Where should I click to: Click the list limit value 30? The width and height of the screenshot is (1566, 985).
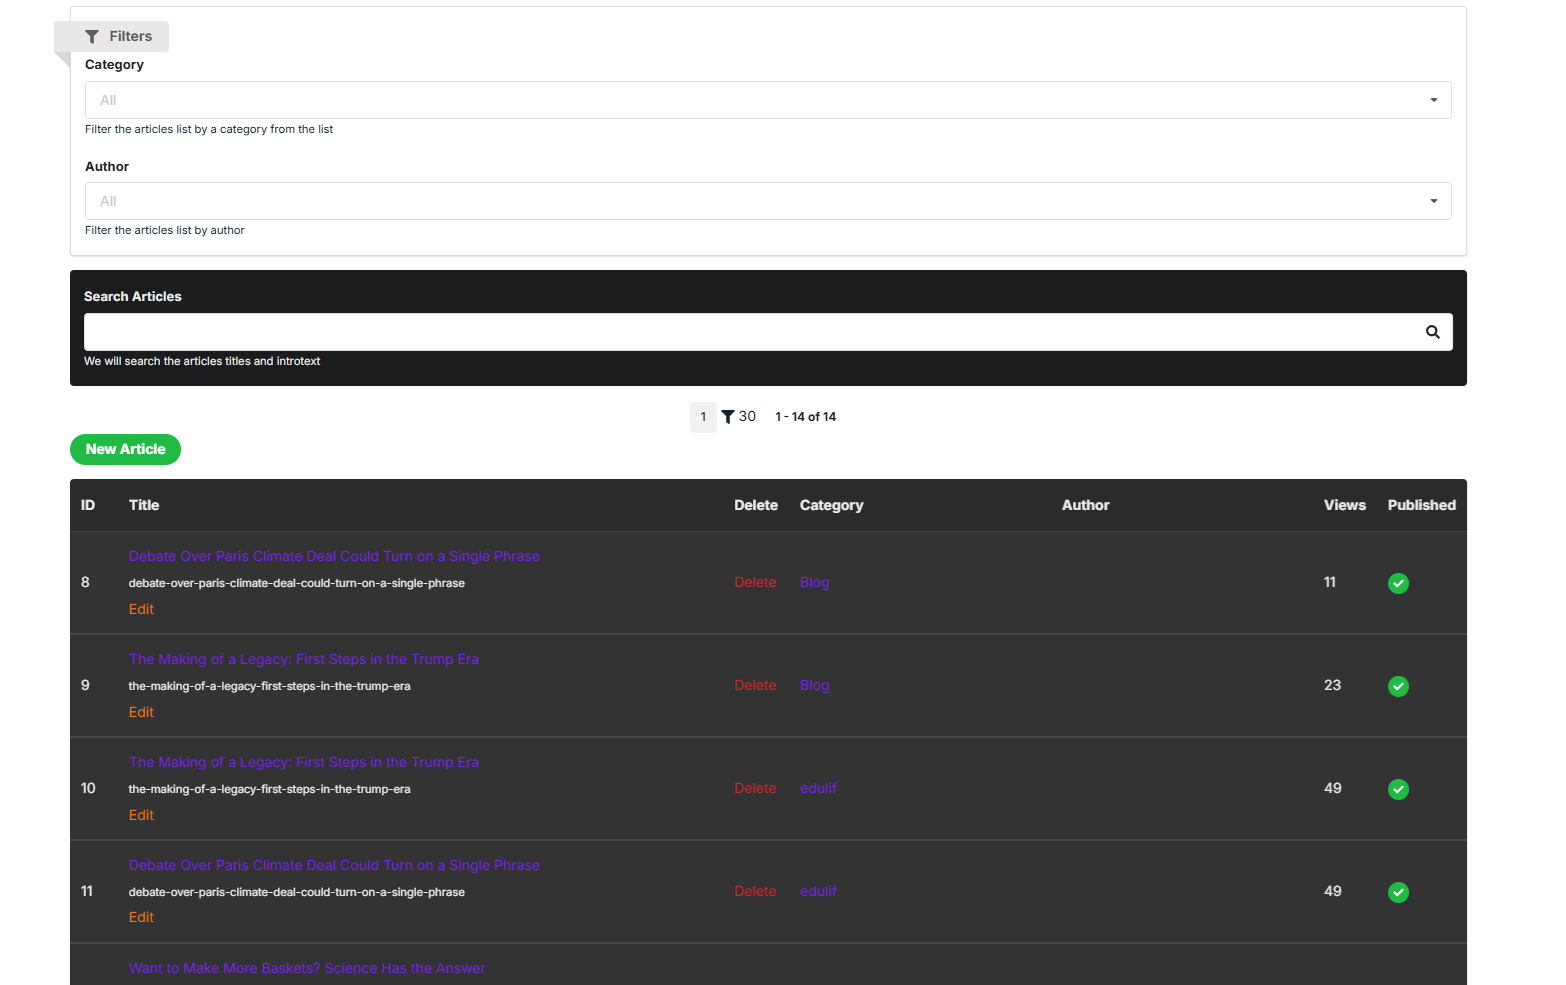(747, 416)
